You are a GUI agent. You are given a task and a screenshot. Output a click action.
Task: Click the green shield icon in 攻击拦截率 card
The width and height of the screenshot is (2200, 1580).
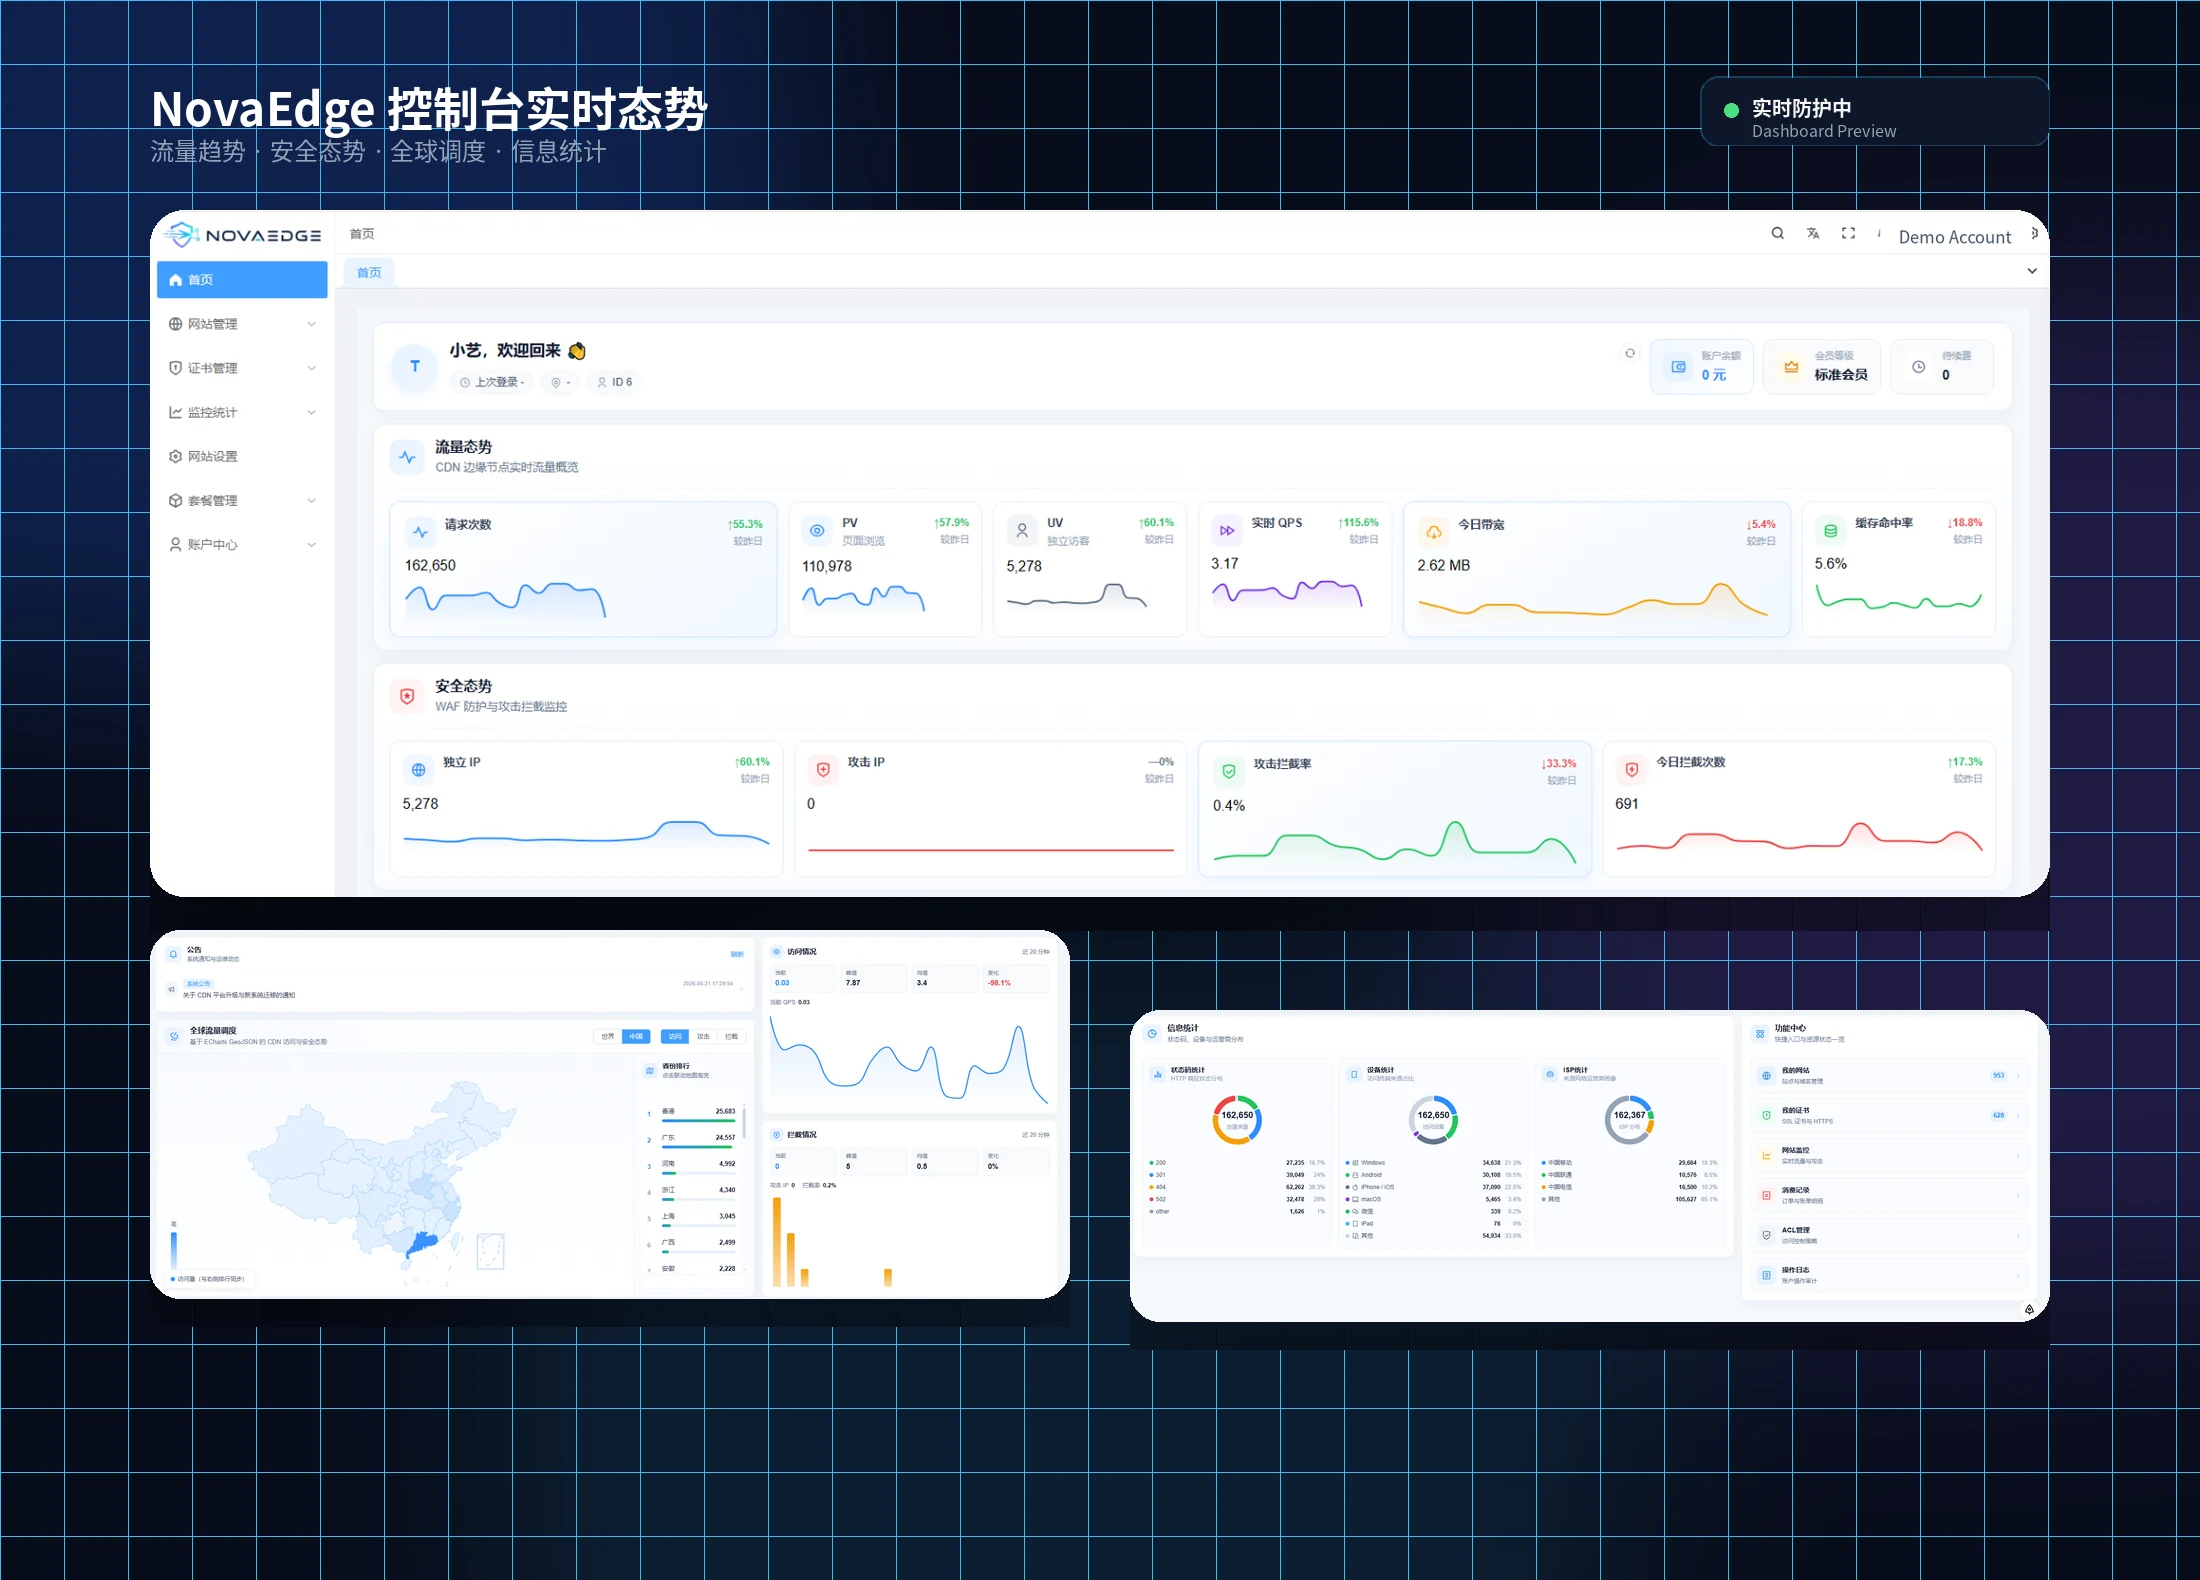tap(1229, 772)
